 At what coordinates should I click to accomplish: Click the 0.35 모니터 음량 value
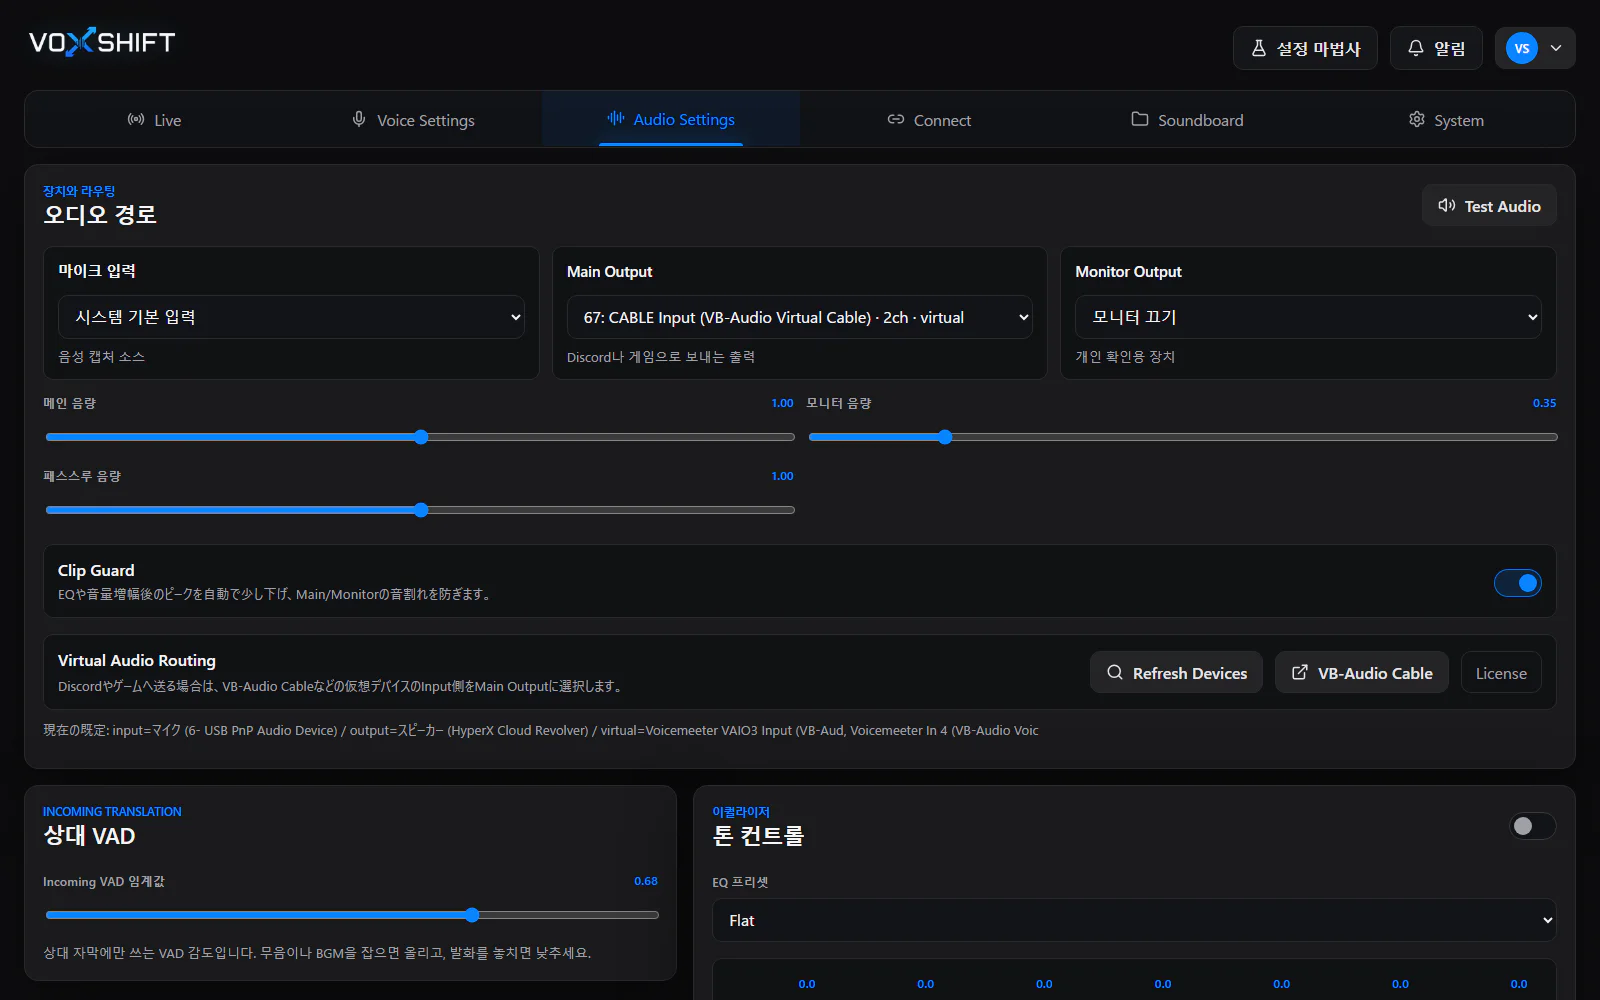1544,403
